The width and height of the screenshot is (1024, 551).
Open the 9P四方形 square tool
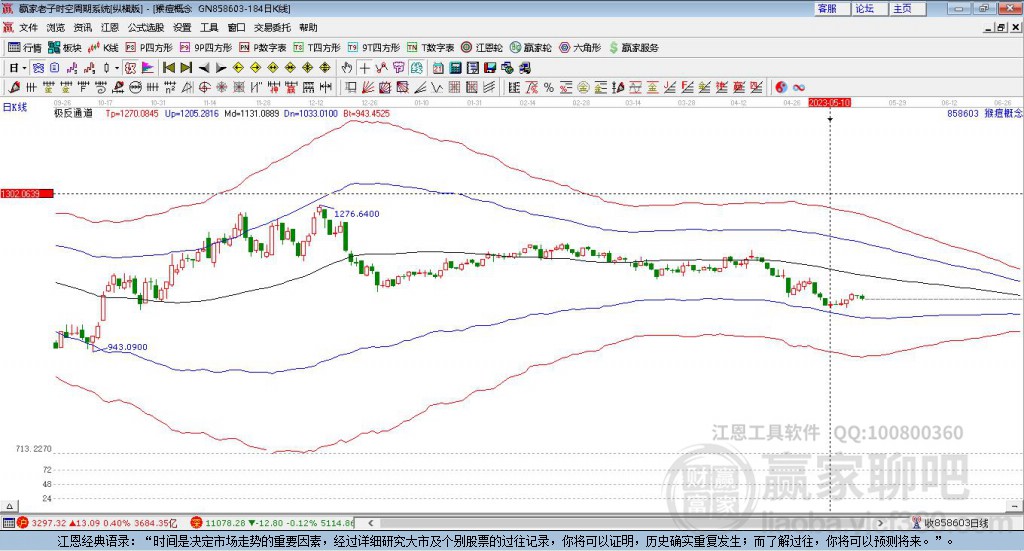tap(206, 48)
